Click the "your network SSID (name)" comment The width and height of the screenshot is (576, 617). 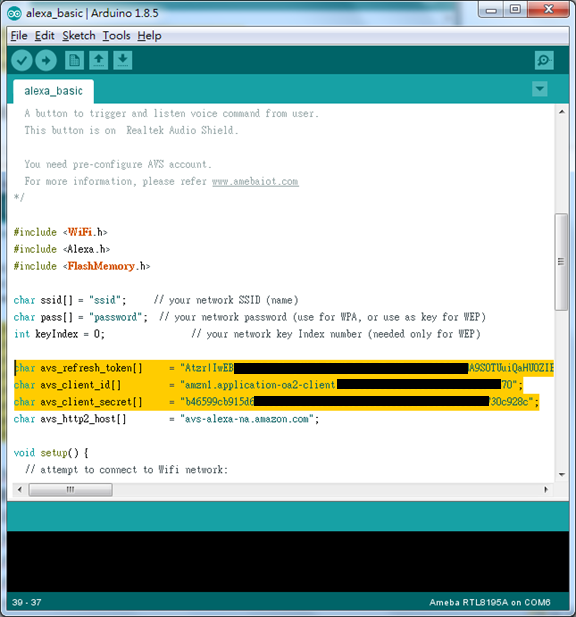[226, 300]
